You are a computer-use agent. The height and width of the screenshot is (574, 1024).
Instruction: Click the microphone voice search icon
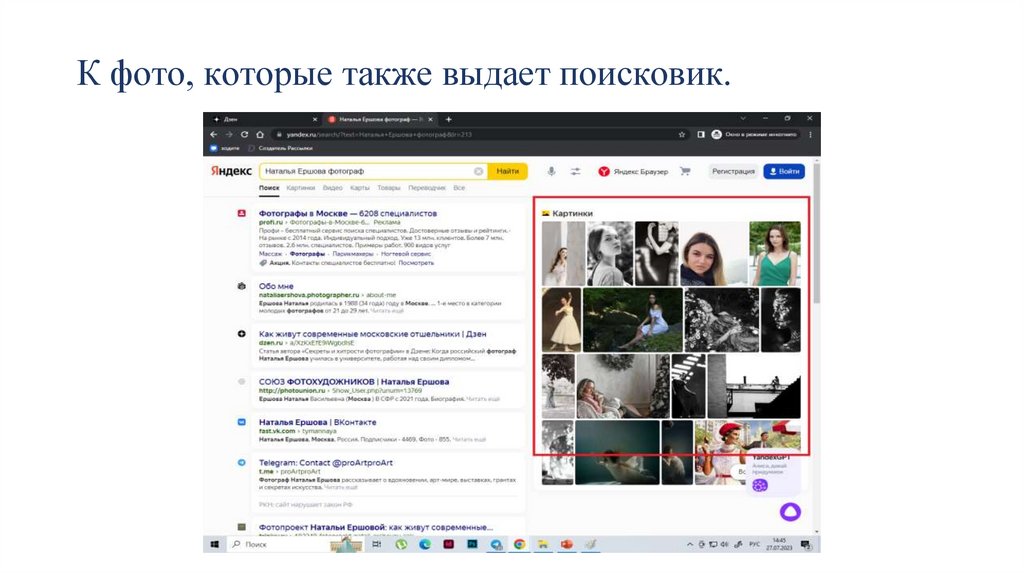551,171
